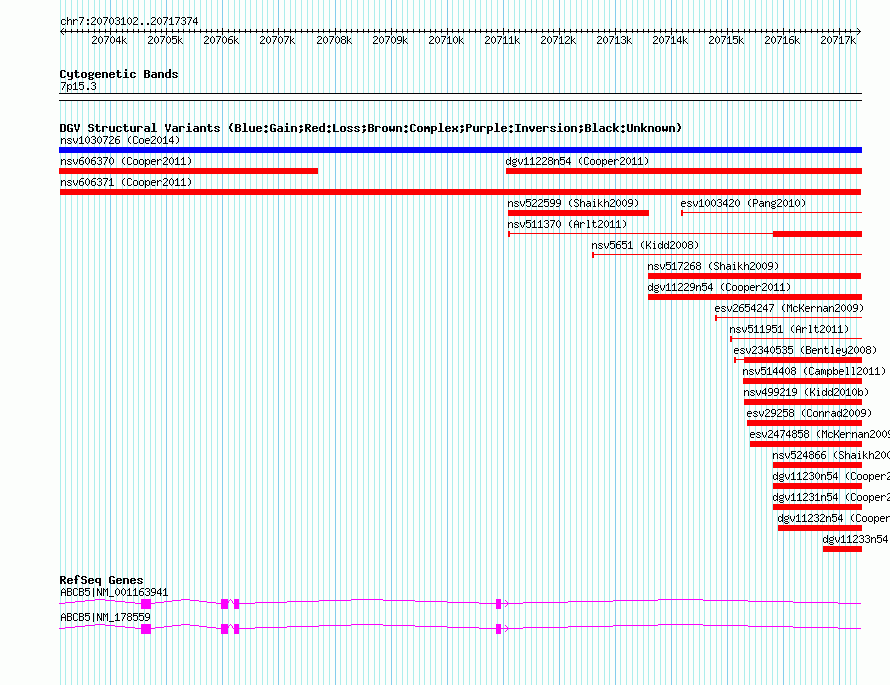This screenshot has height=685, width=890.
Task: Click the red nsv522599 loss bar
Action: (578, 213)
